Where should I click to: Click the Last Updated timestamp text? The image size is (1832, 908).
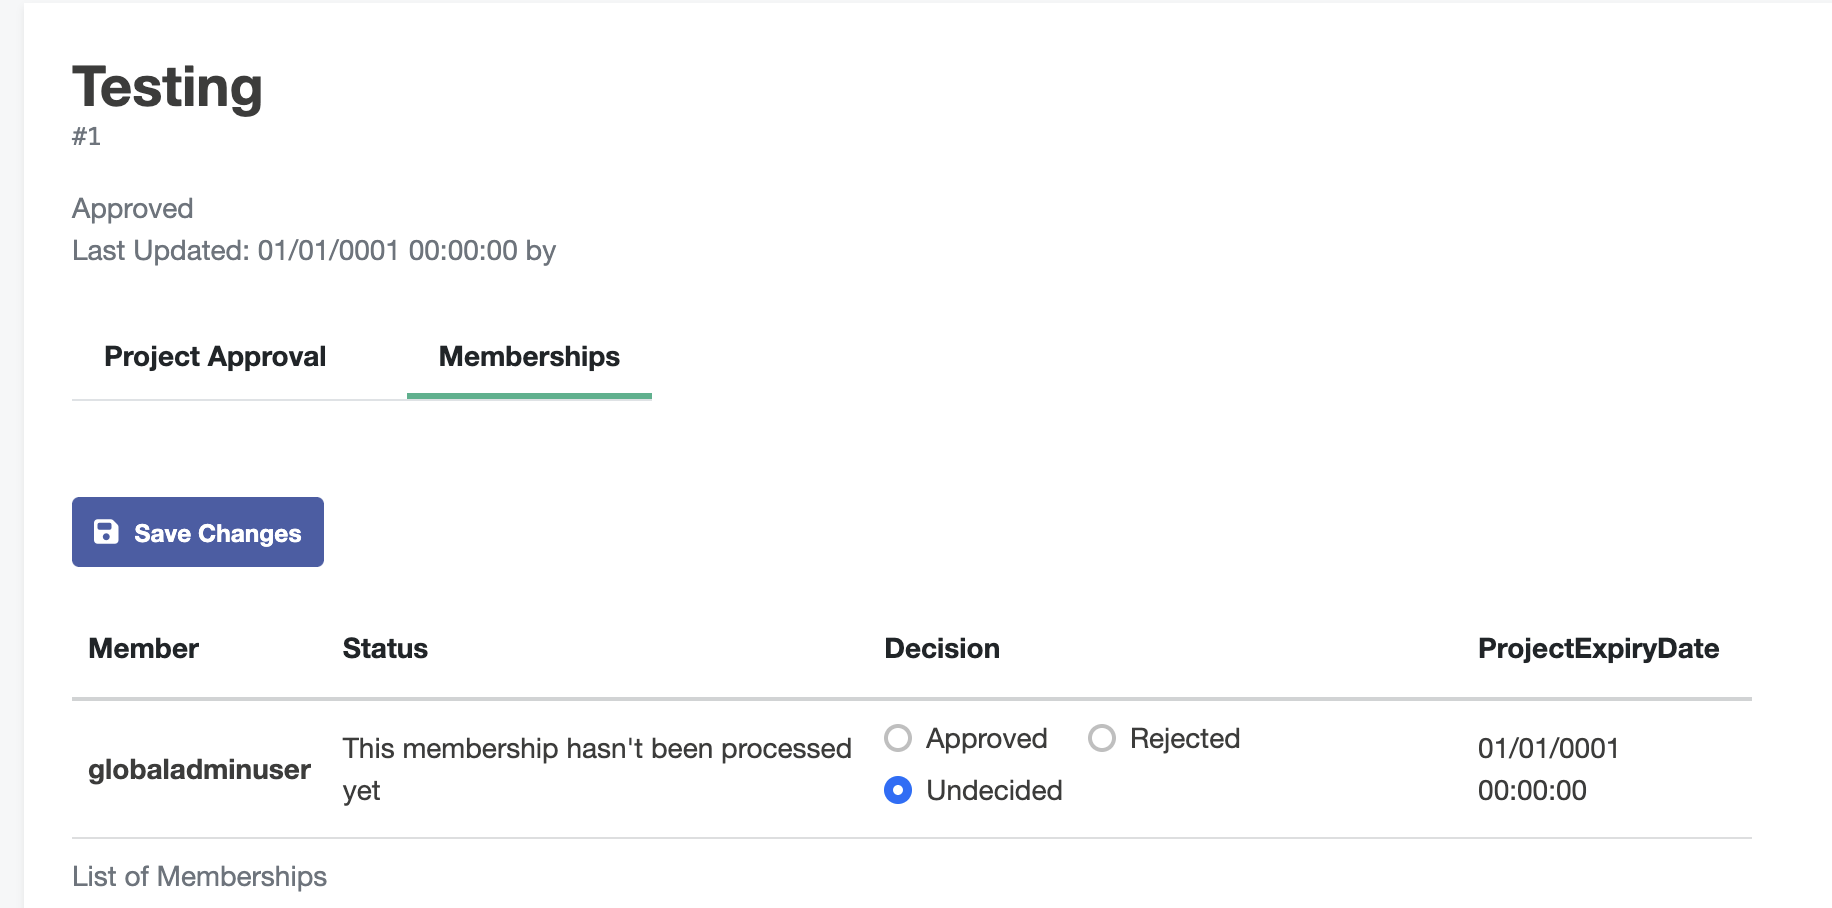click(313, 250)
